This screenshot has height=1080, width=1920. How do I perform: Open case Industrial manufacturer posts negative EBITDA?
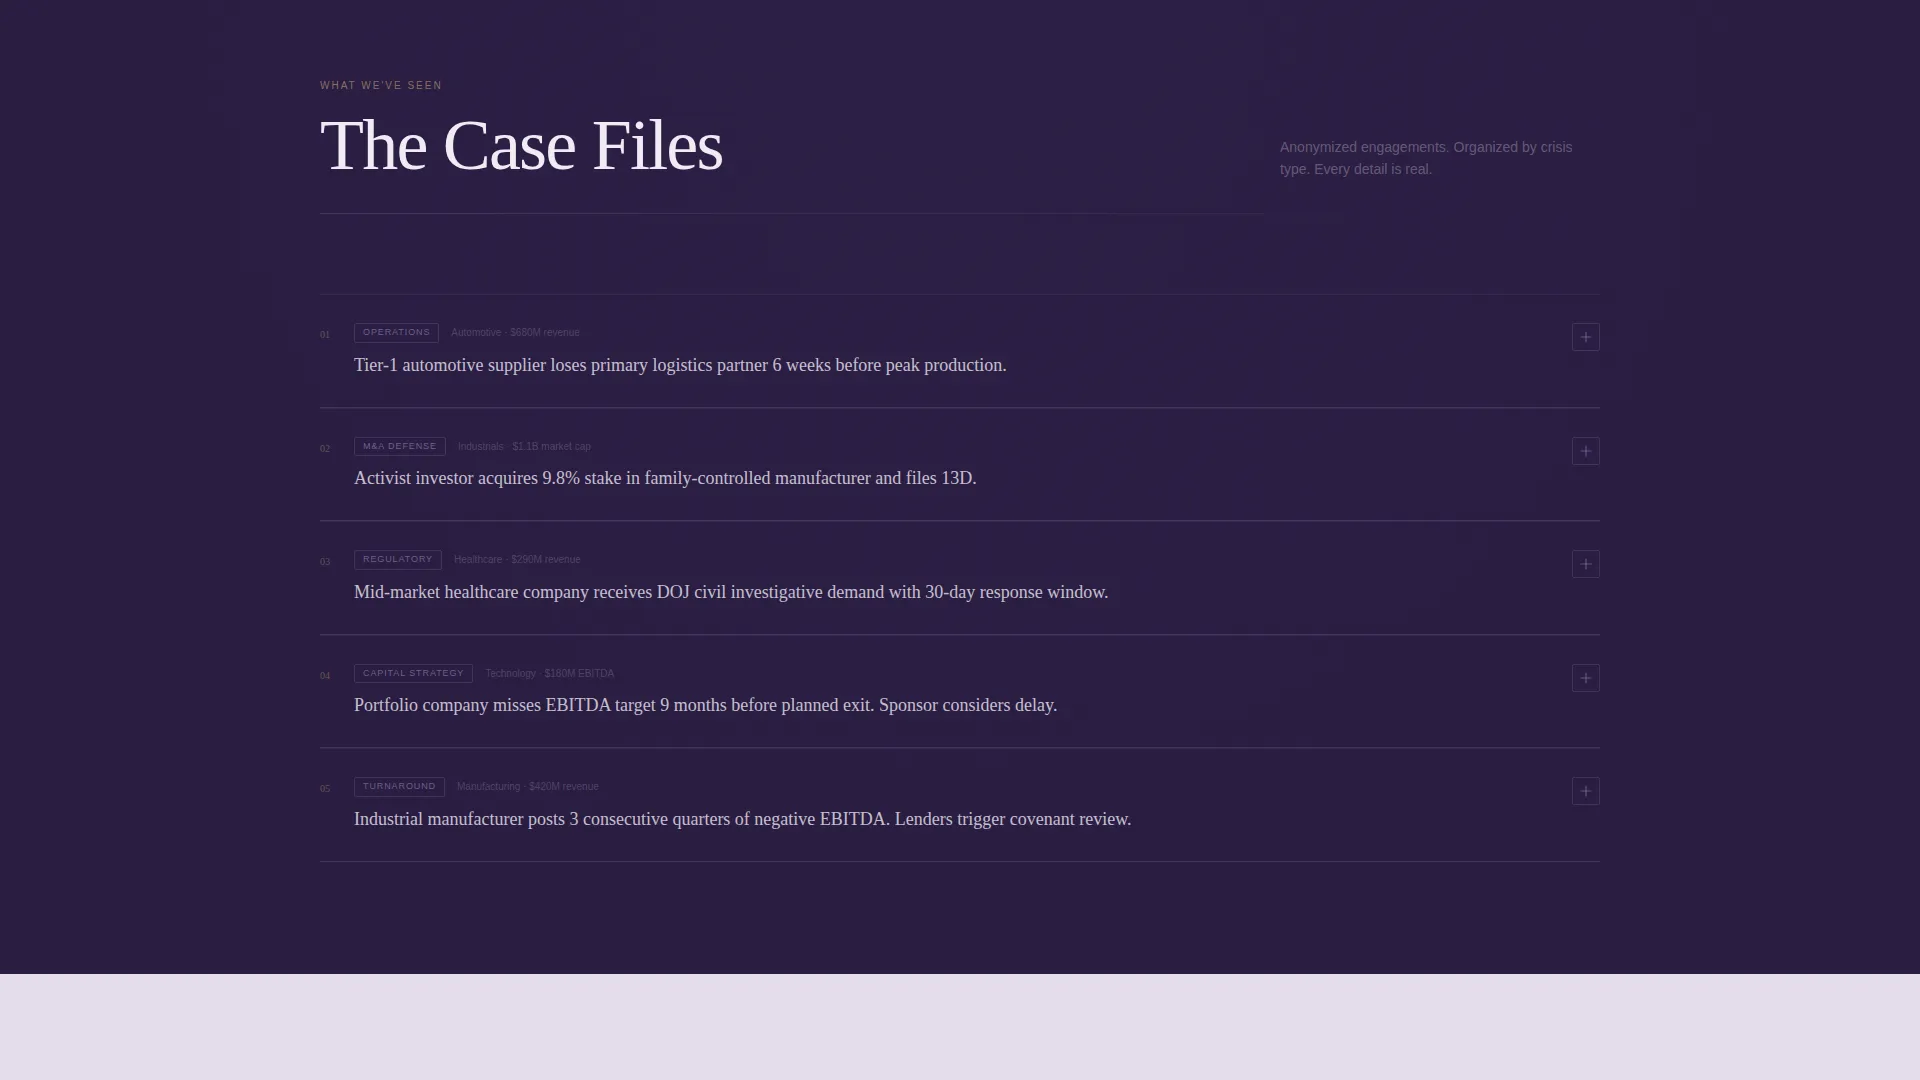(742, 819)
